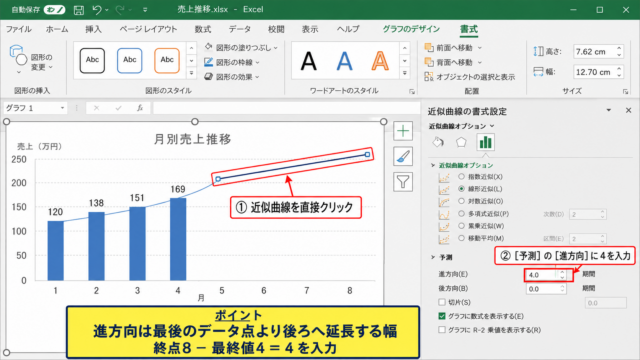The height and width of the screenshot is (360, 640).
Task: Switch to the ホーム tab
Action: 57,29
